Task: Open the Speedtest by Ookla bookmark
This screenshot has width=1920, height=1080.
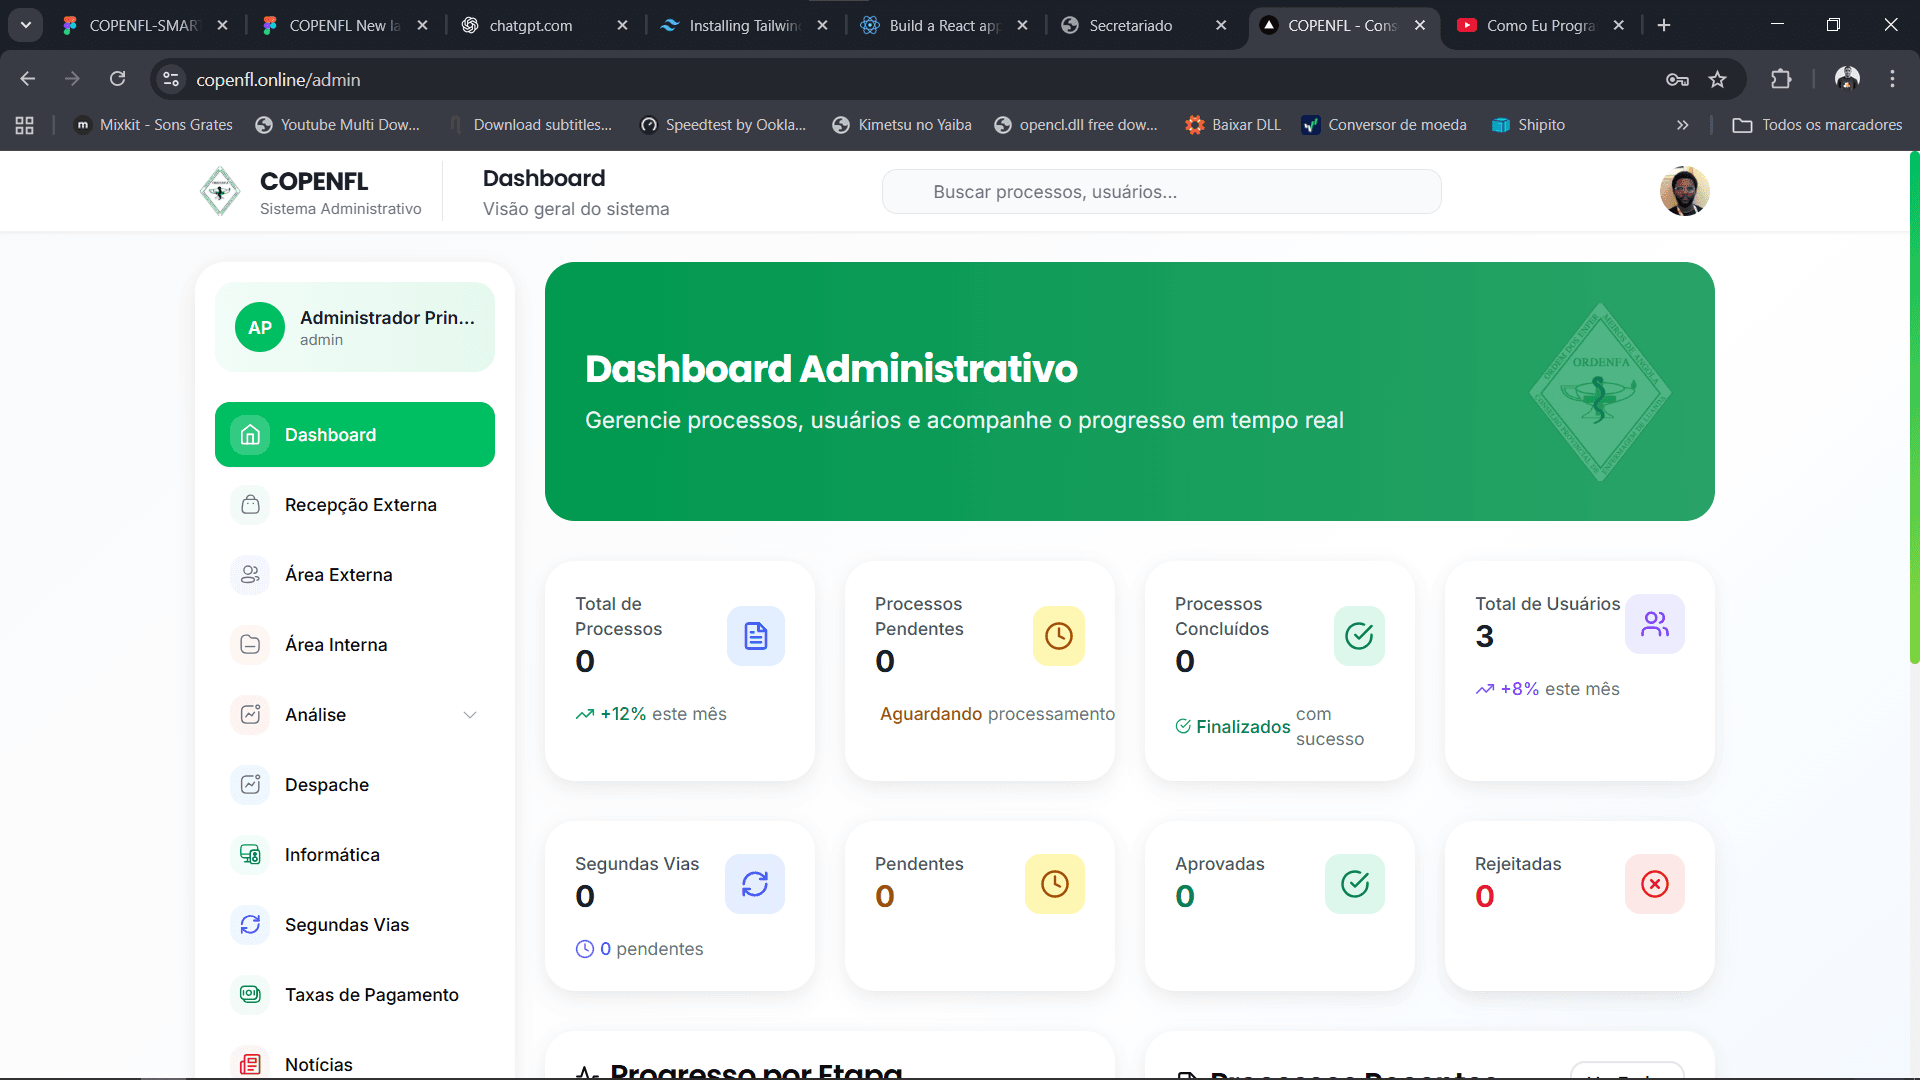Action: pyautogui.click(x=723, y=125)
